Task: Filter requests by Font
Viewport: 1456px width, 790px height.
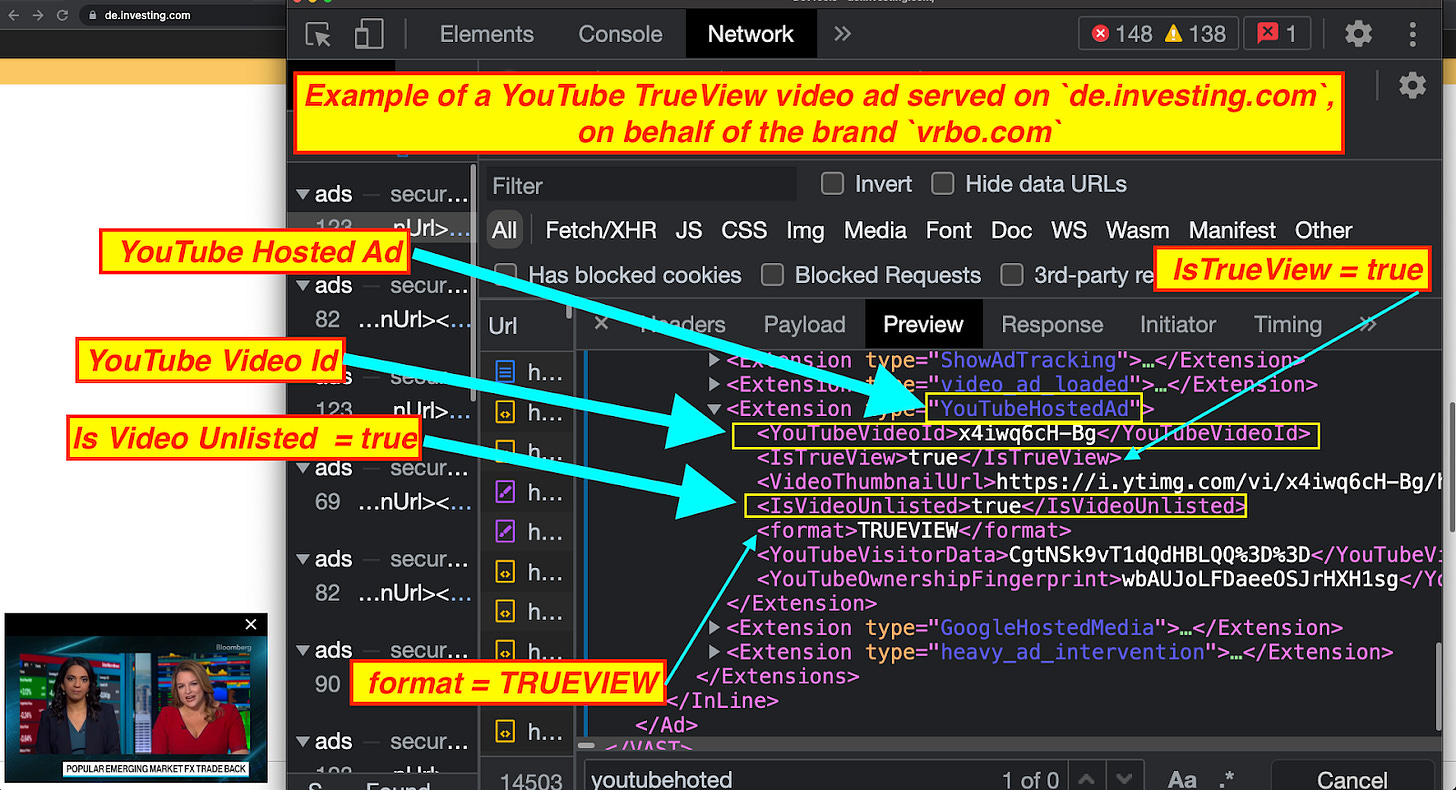Action: (949, 230)
